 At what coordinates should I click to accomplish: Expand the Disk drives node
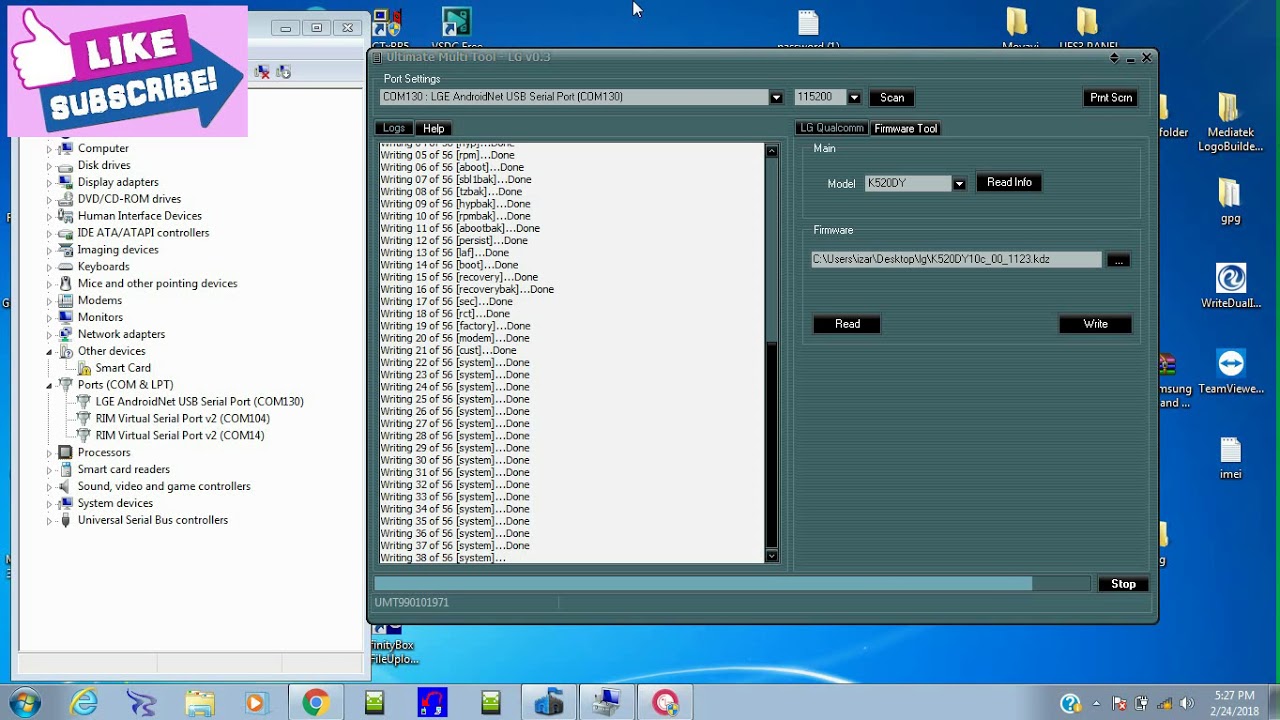(x=49, y=165)
